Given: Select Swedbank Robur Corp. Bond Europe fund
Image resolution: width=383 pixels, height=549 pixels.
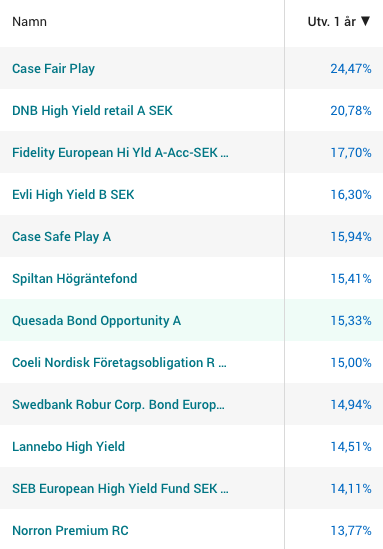Looking at the screenshot, I should pyautogui.click(x=118, y=405).
